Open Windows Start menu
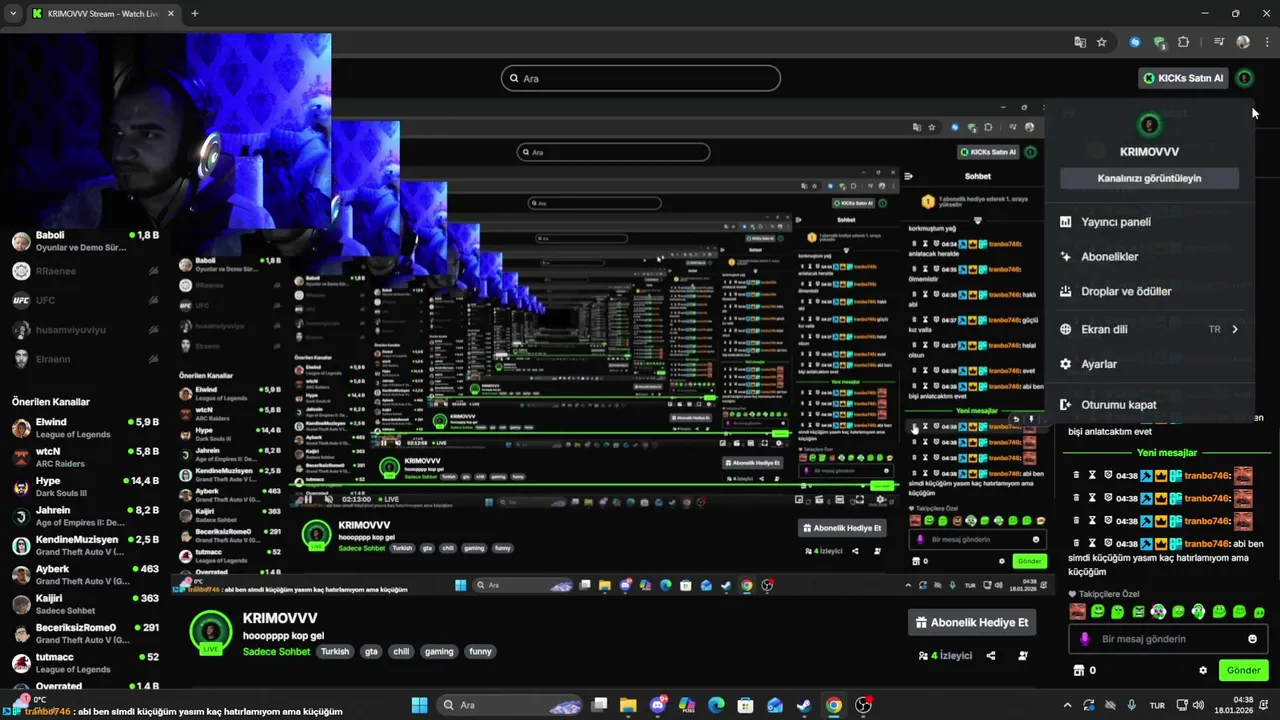This screenshot has width=1280, height=720. (x=419, y=705)
